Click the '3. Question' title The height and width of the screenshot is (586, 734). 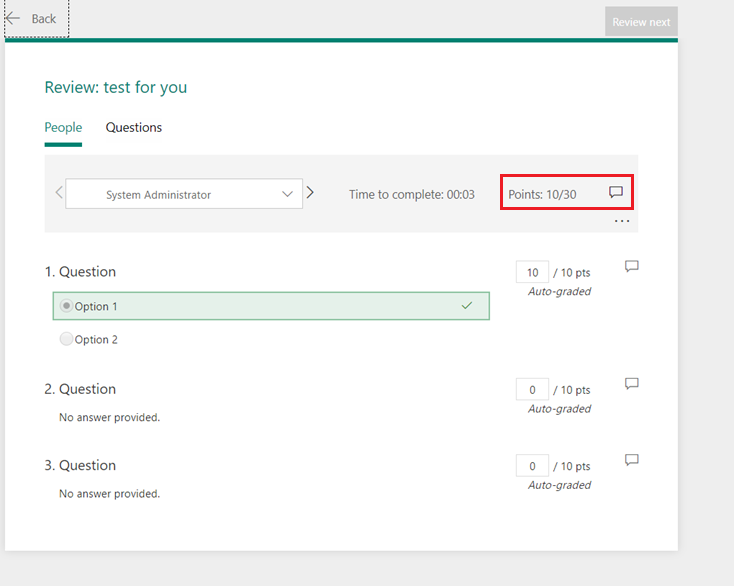click(80, 465)
